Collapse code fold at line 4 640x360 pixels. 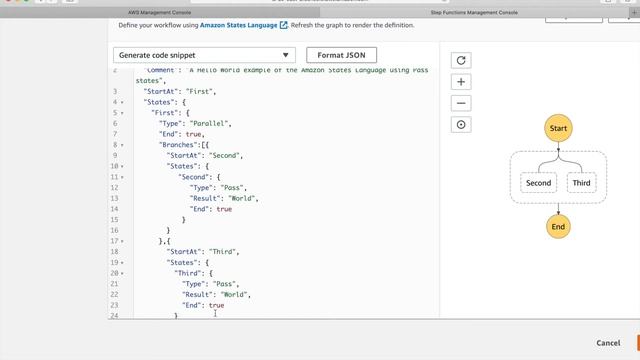point(122,102)
